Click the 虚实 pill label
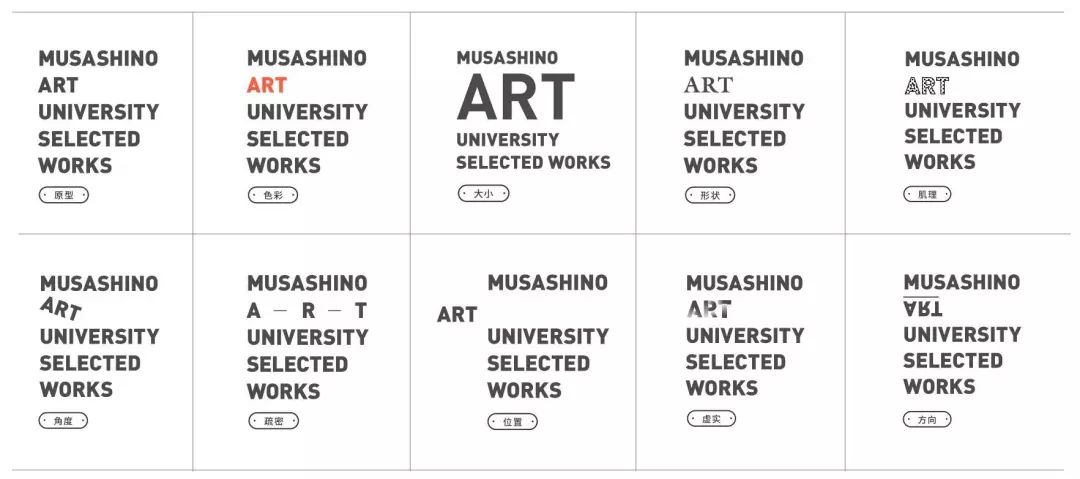The height and width of the screenshot is (479, 1080). point(711,418)
